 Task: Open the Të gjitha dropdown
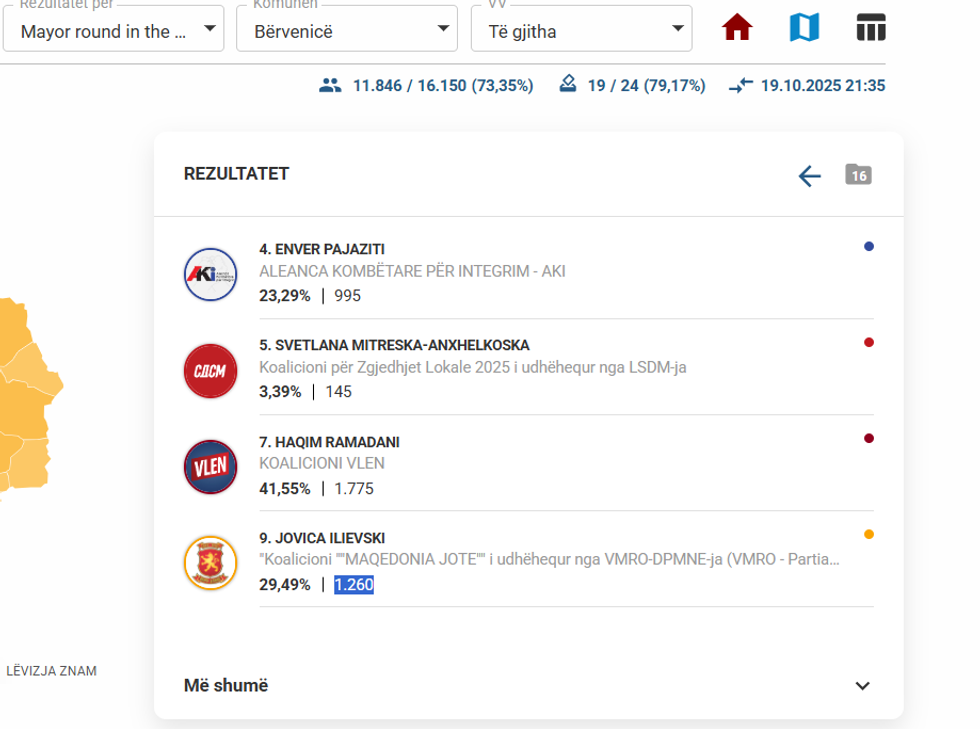(x=581, y=30)
